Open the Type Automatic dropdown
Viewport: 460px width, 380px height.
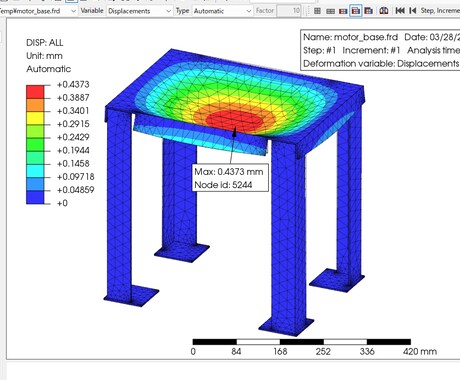point(222,11)
